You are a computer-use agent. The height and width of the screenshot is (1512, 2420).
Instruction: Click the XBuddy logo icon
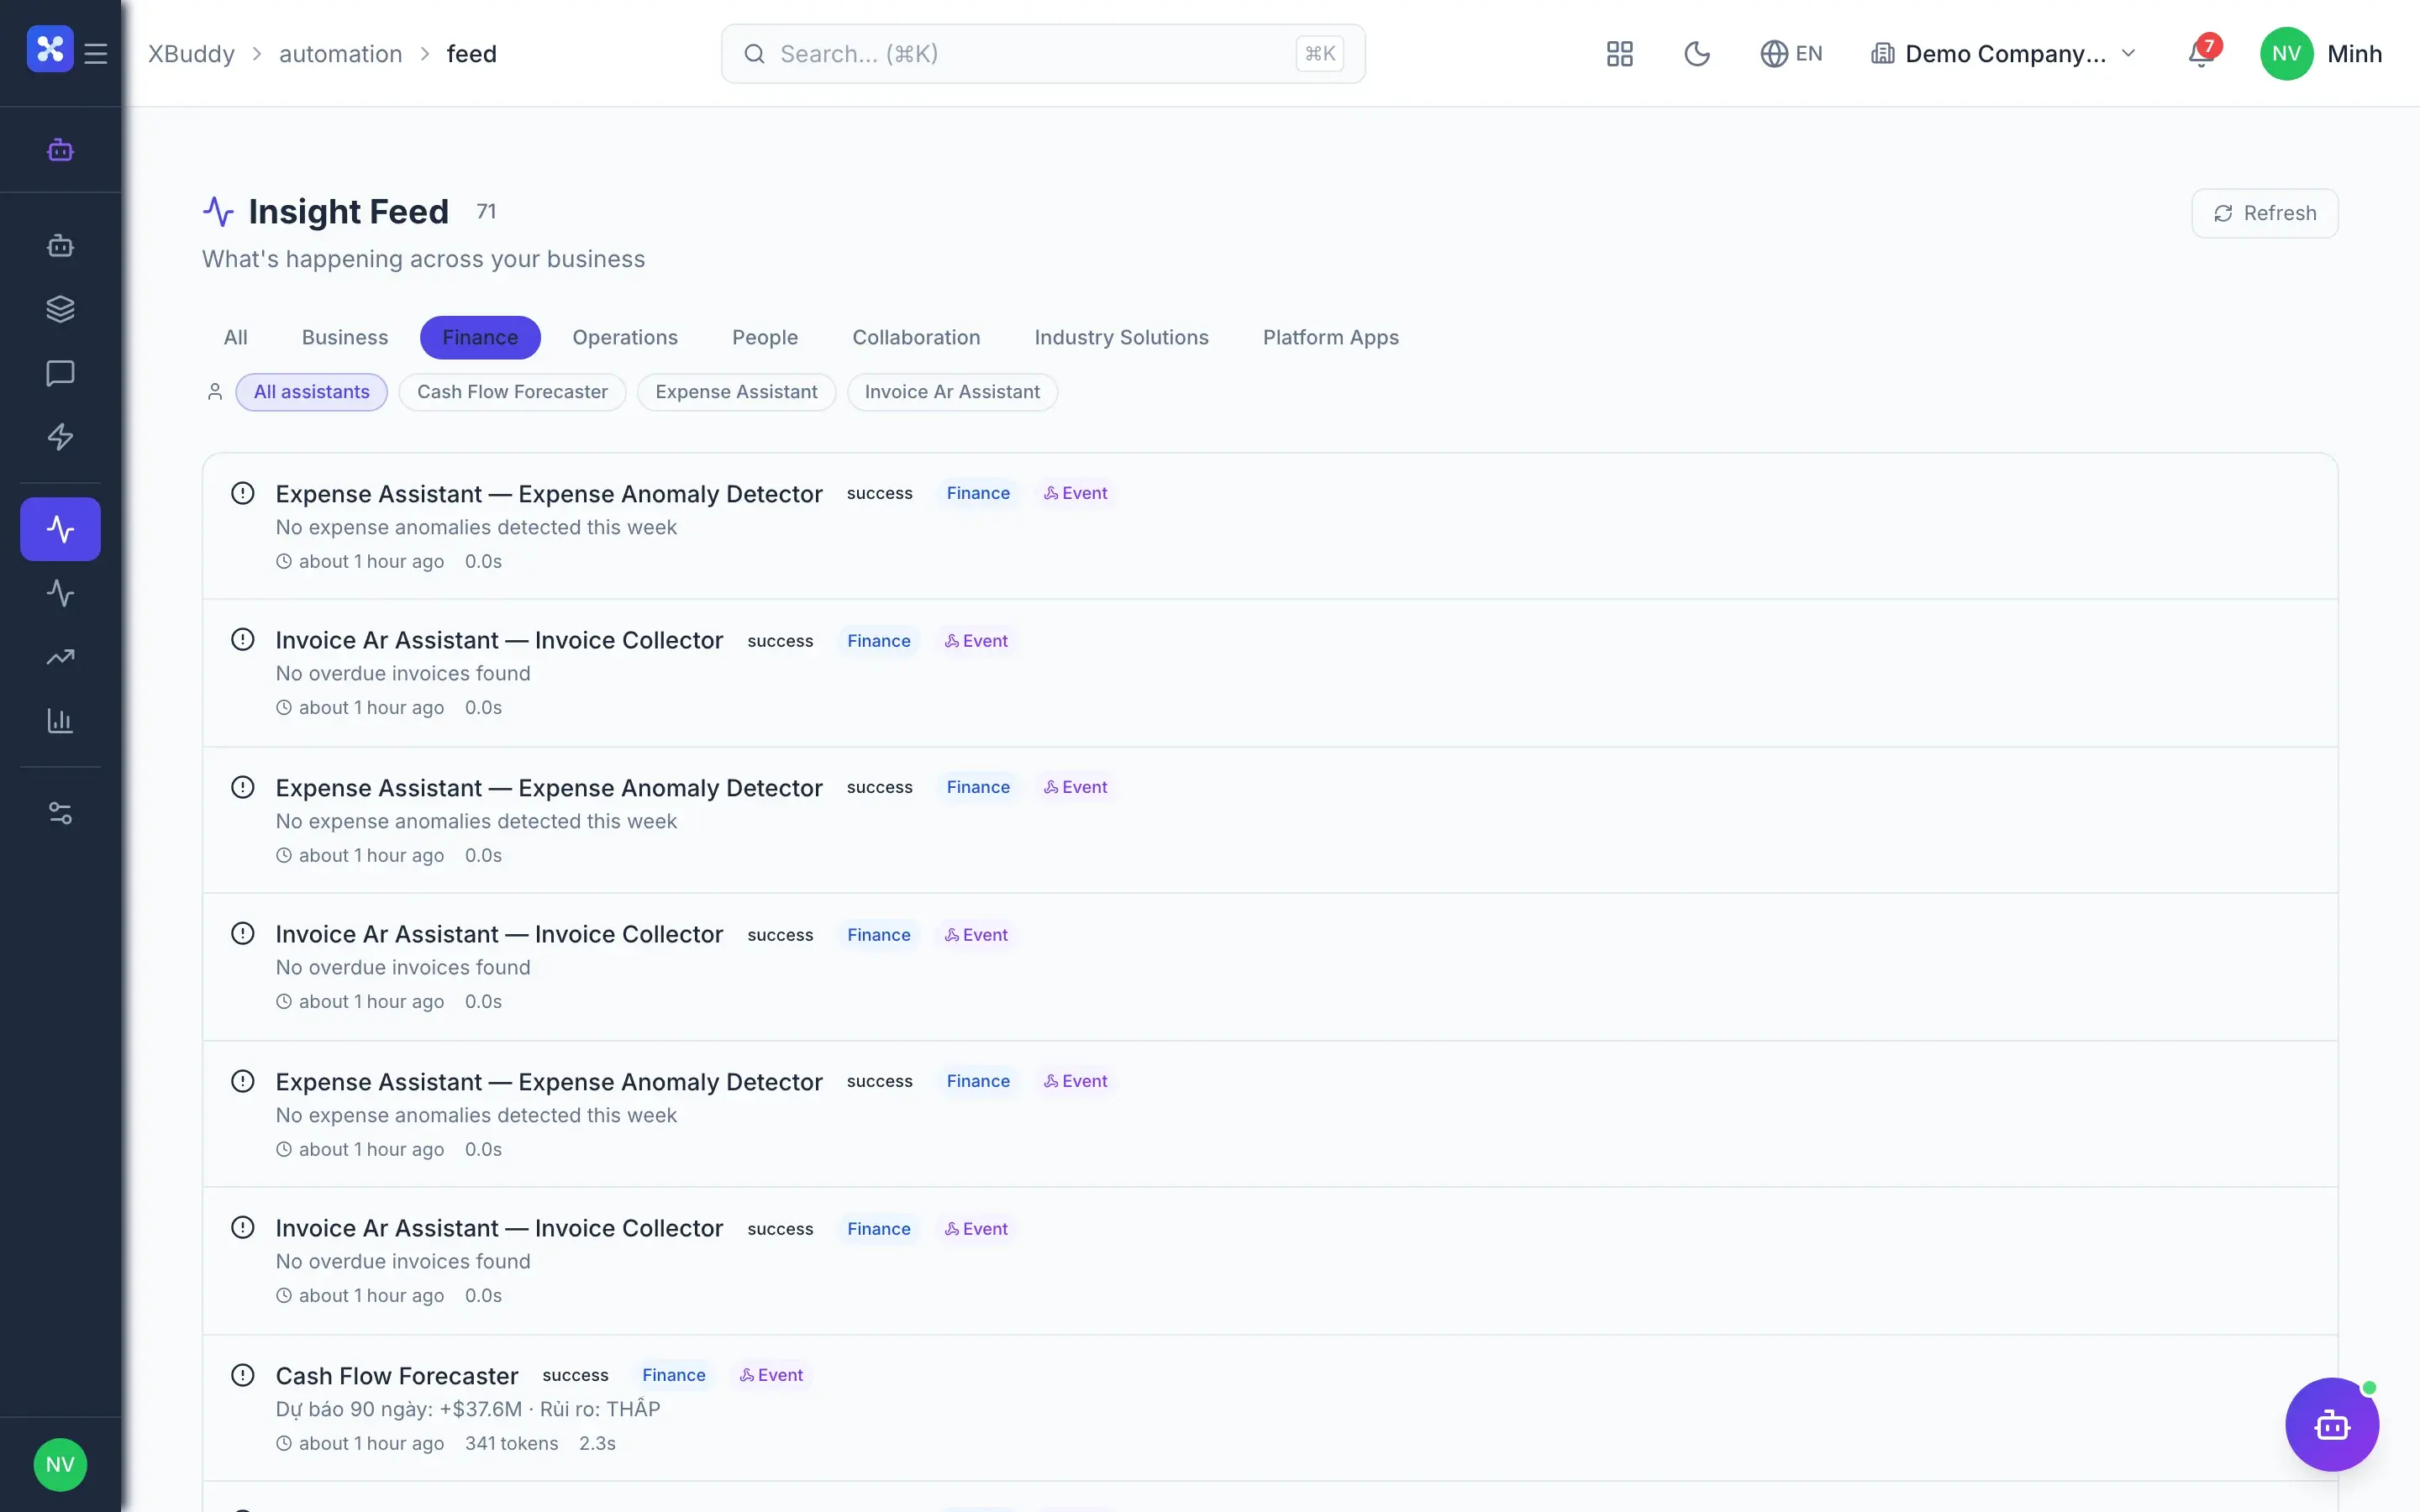(x=50, y=49)
